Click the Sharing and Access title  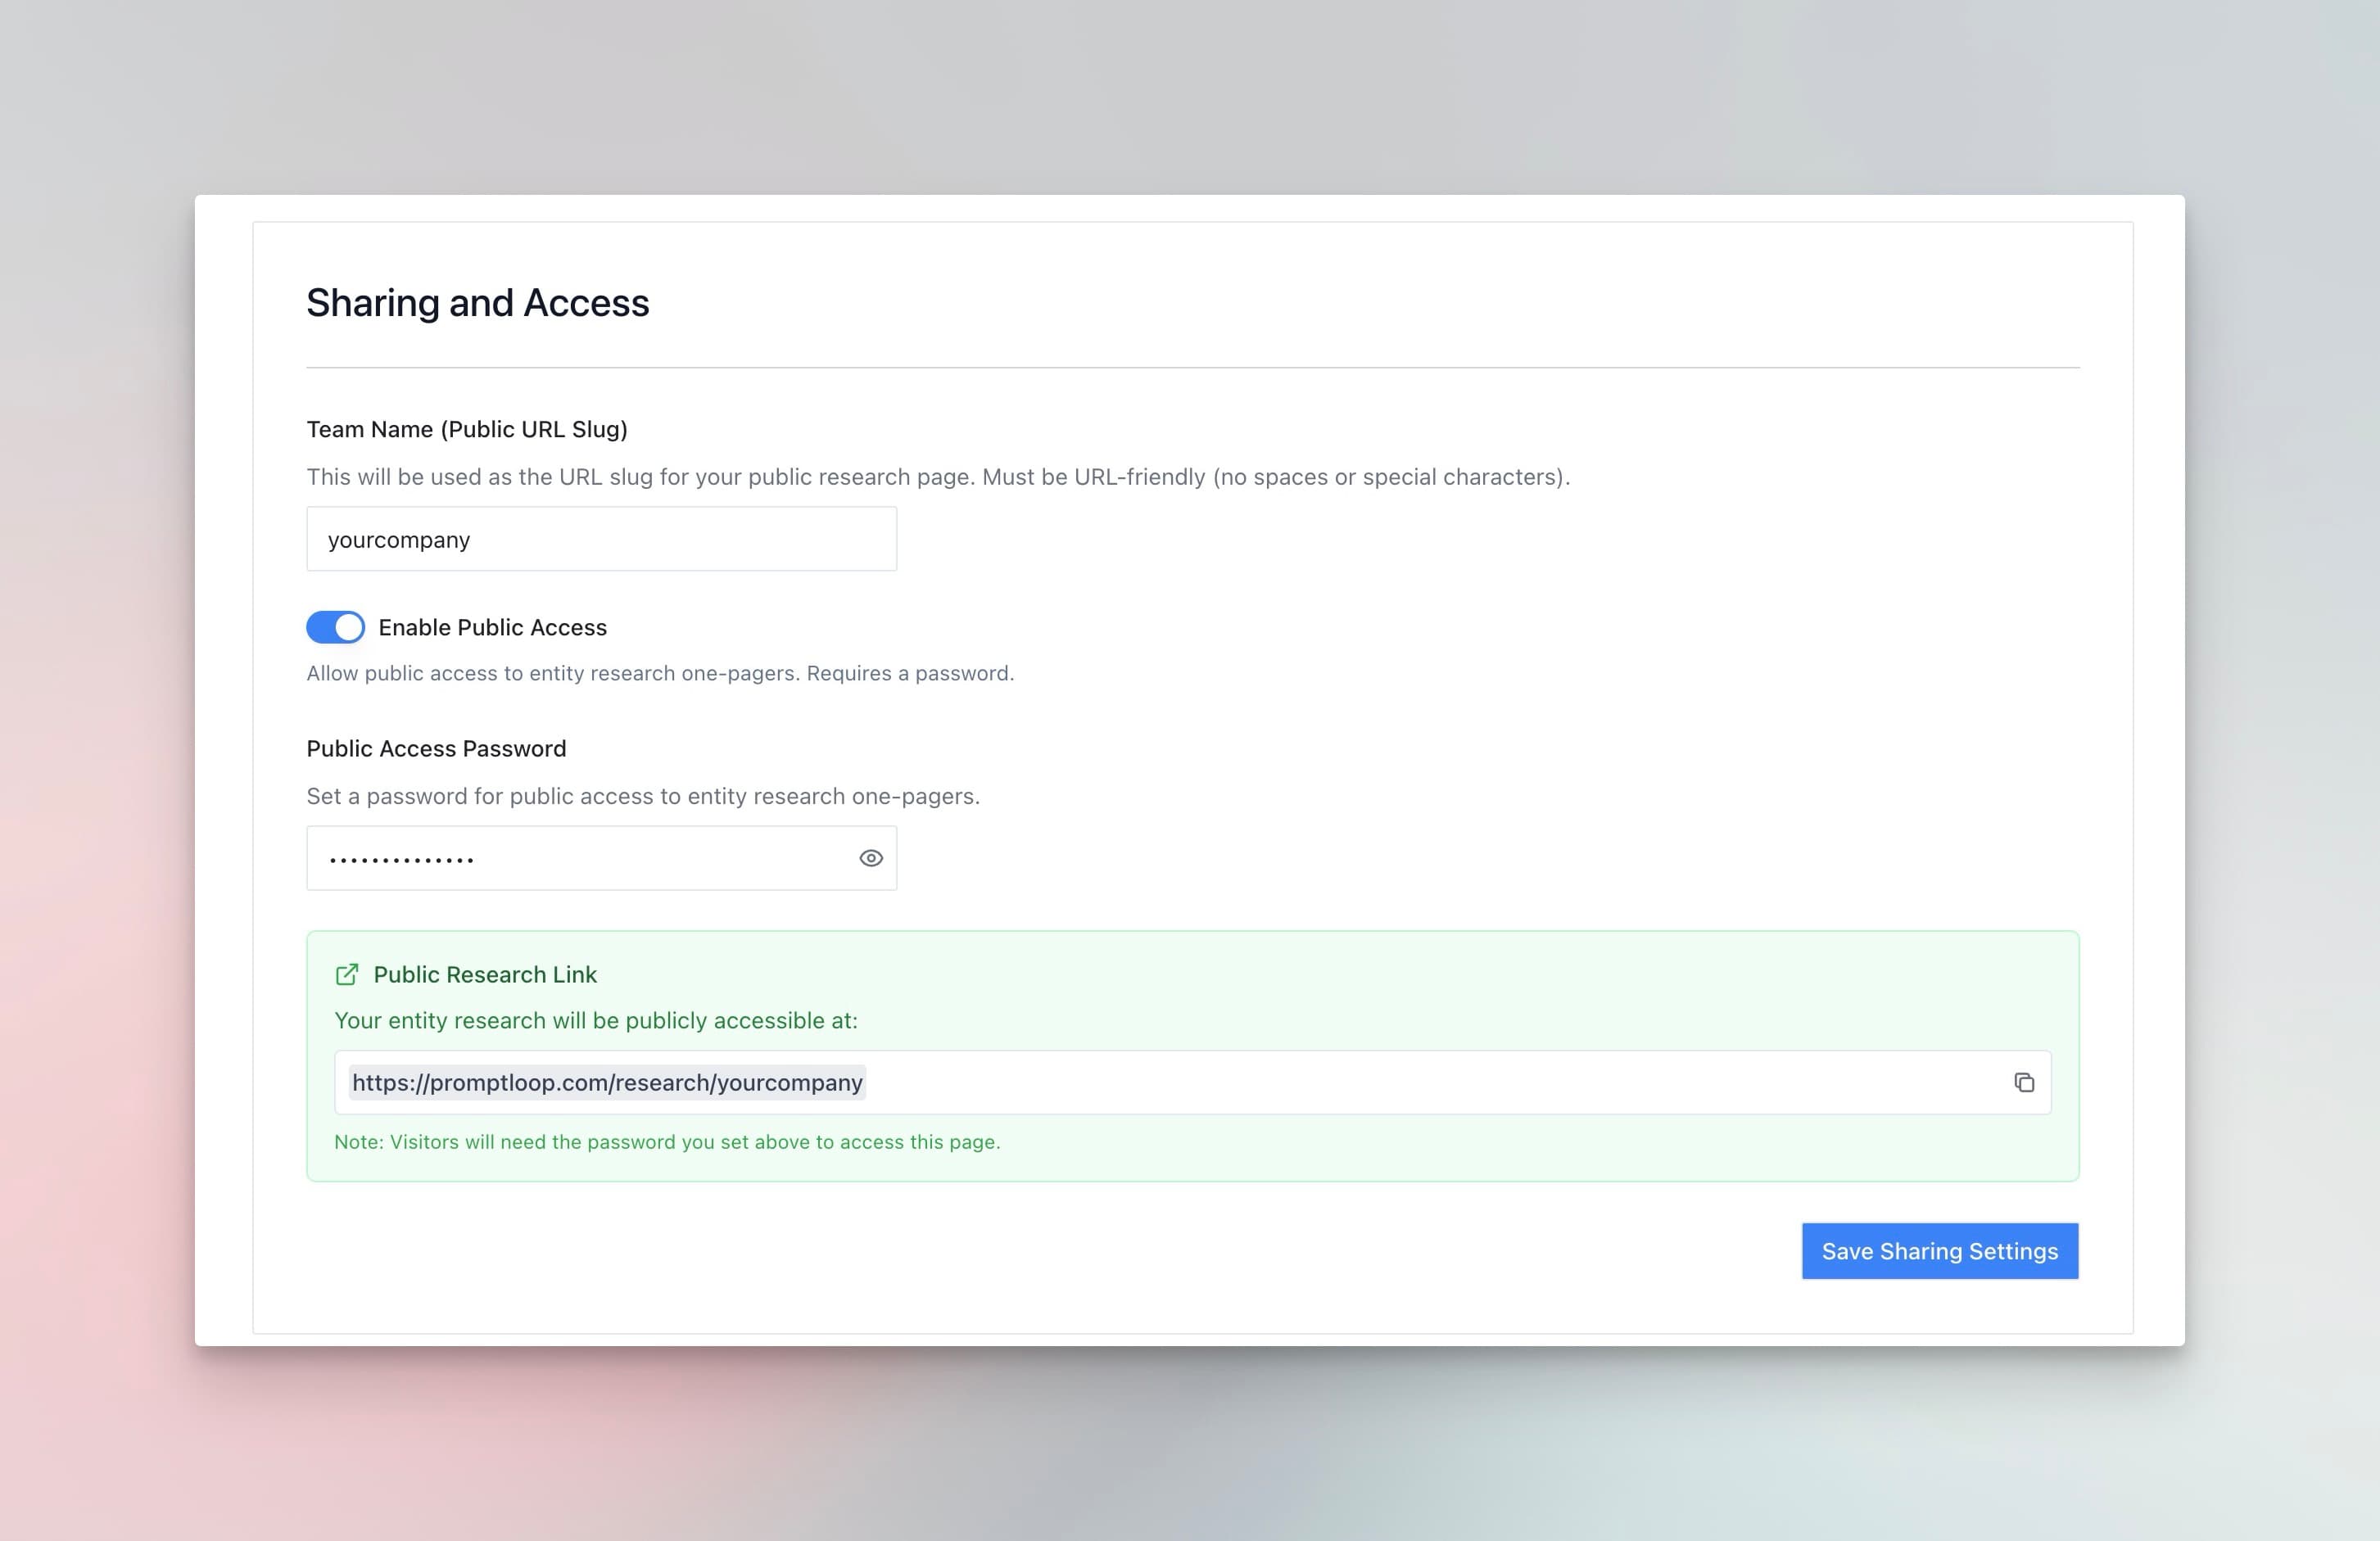[x=477, y=303]
